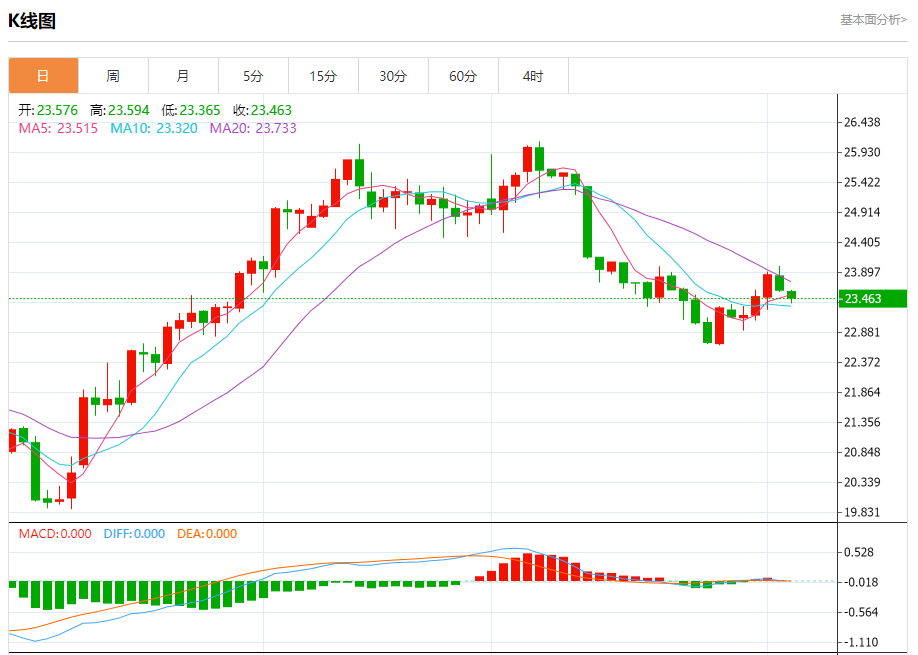Open the 15分 interval tab

tap(323, 76)
